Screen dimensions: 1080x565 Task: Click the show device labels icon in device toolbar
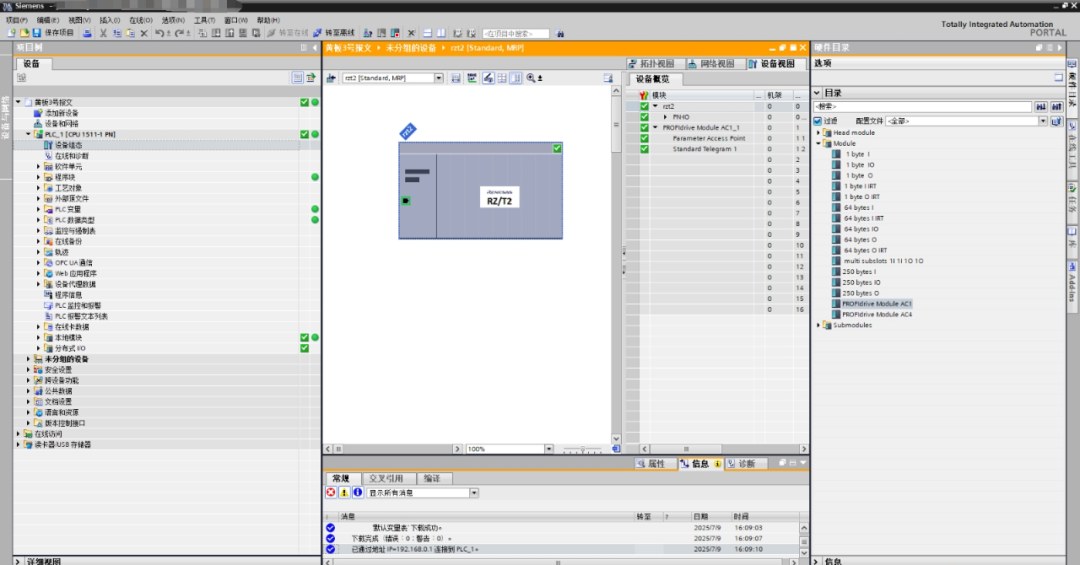pyautogui.click(x=488, y=78)
